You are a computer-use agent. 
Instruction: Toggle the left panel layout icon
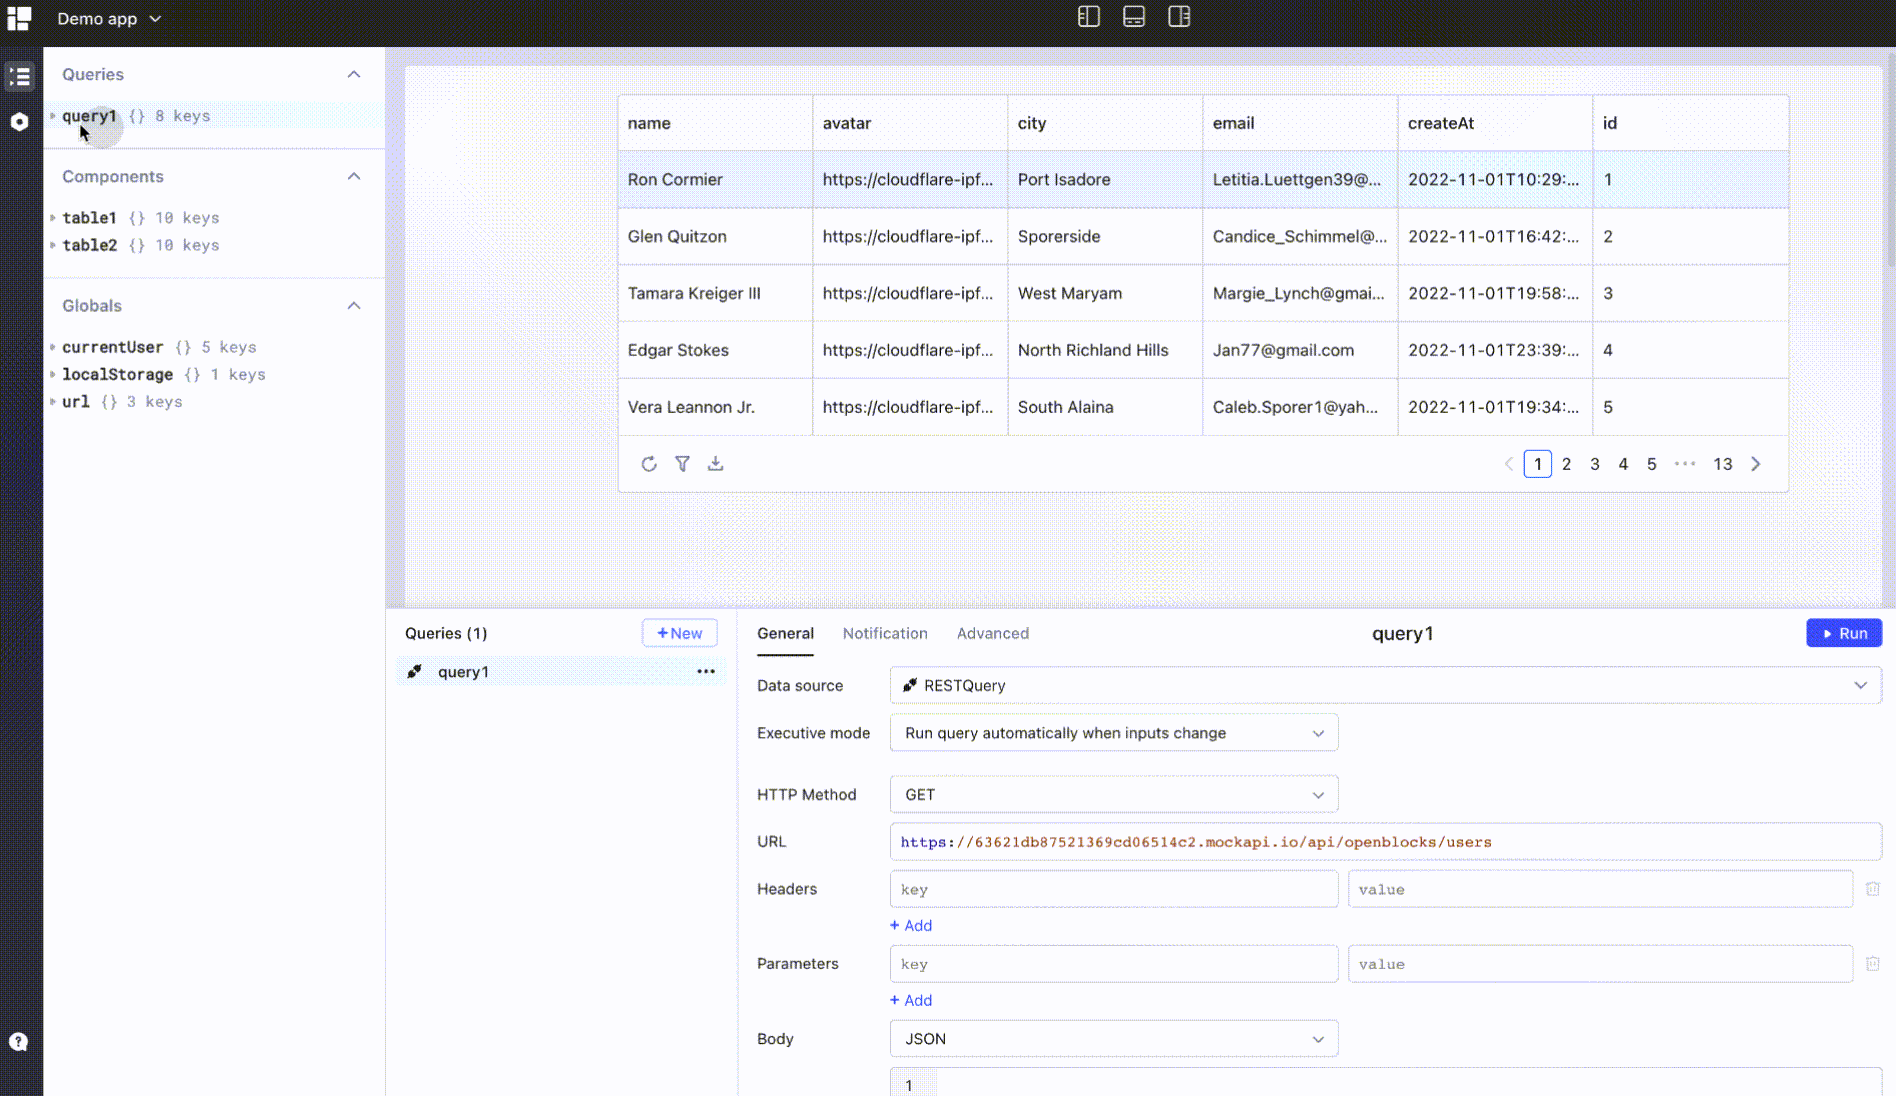tap(1088, 17)
